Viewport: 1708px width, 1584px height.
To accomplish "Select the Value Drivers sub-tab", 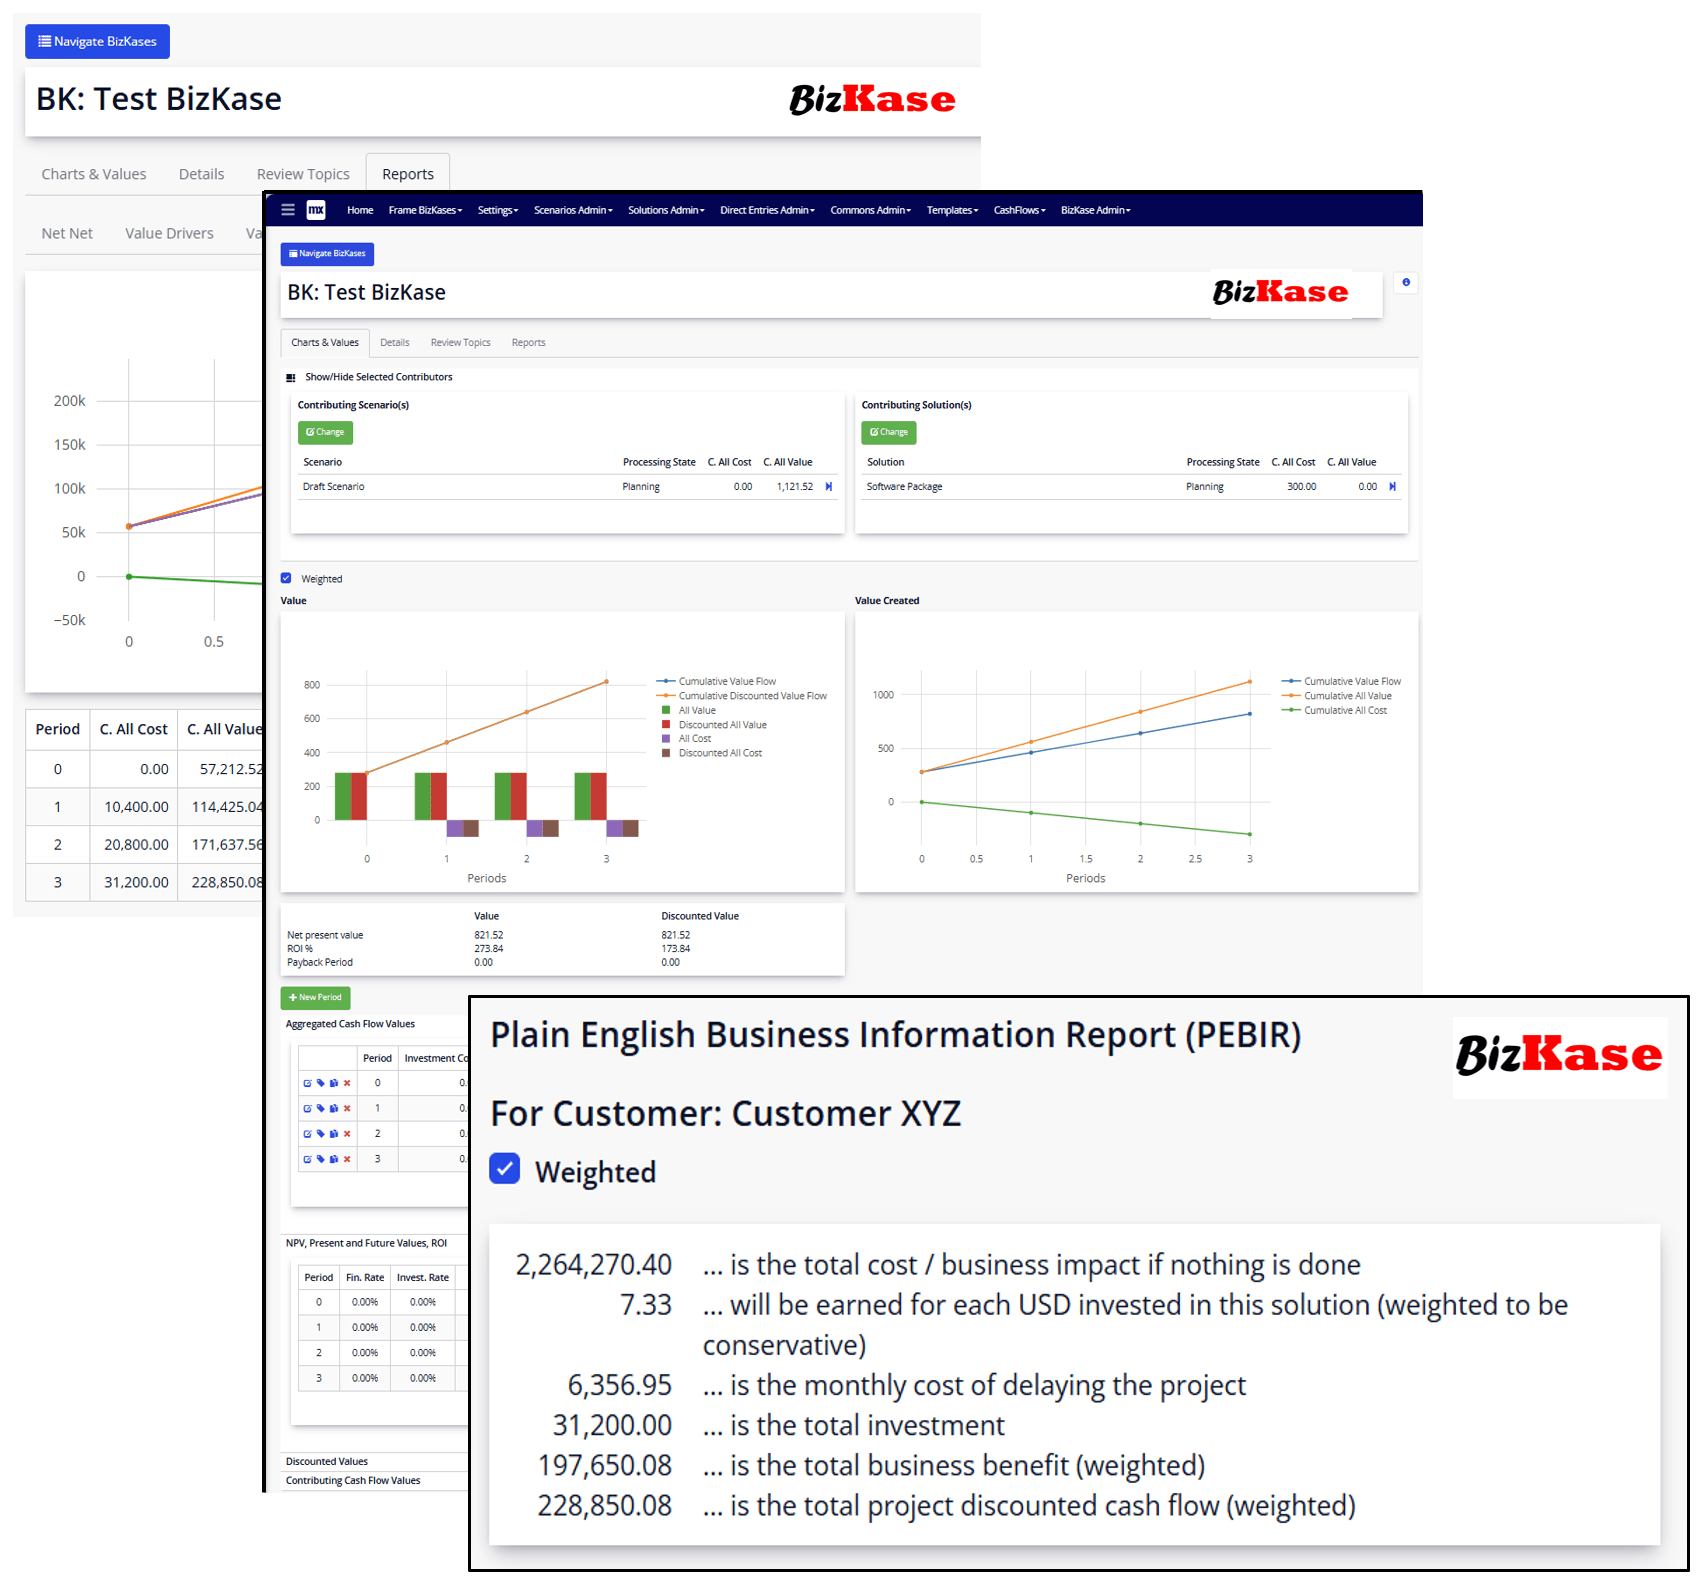I will [x=169, y=233].
